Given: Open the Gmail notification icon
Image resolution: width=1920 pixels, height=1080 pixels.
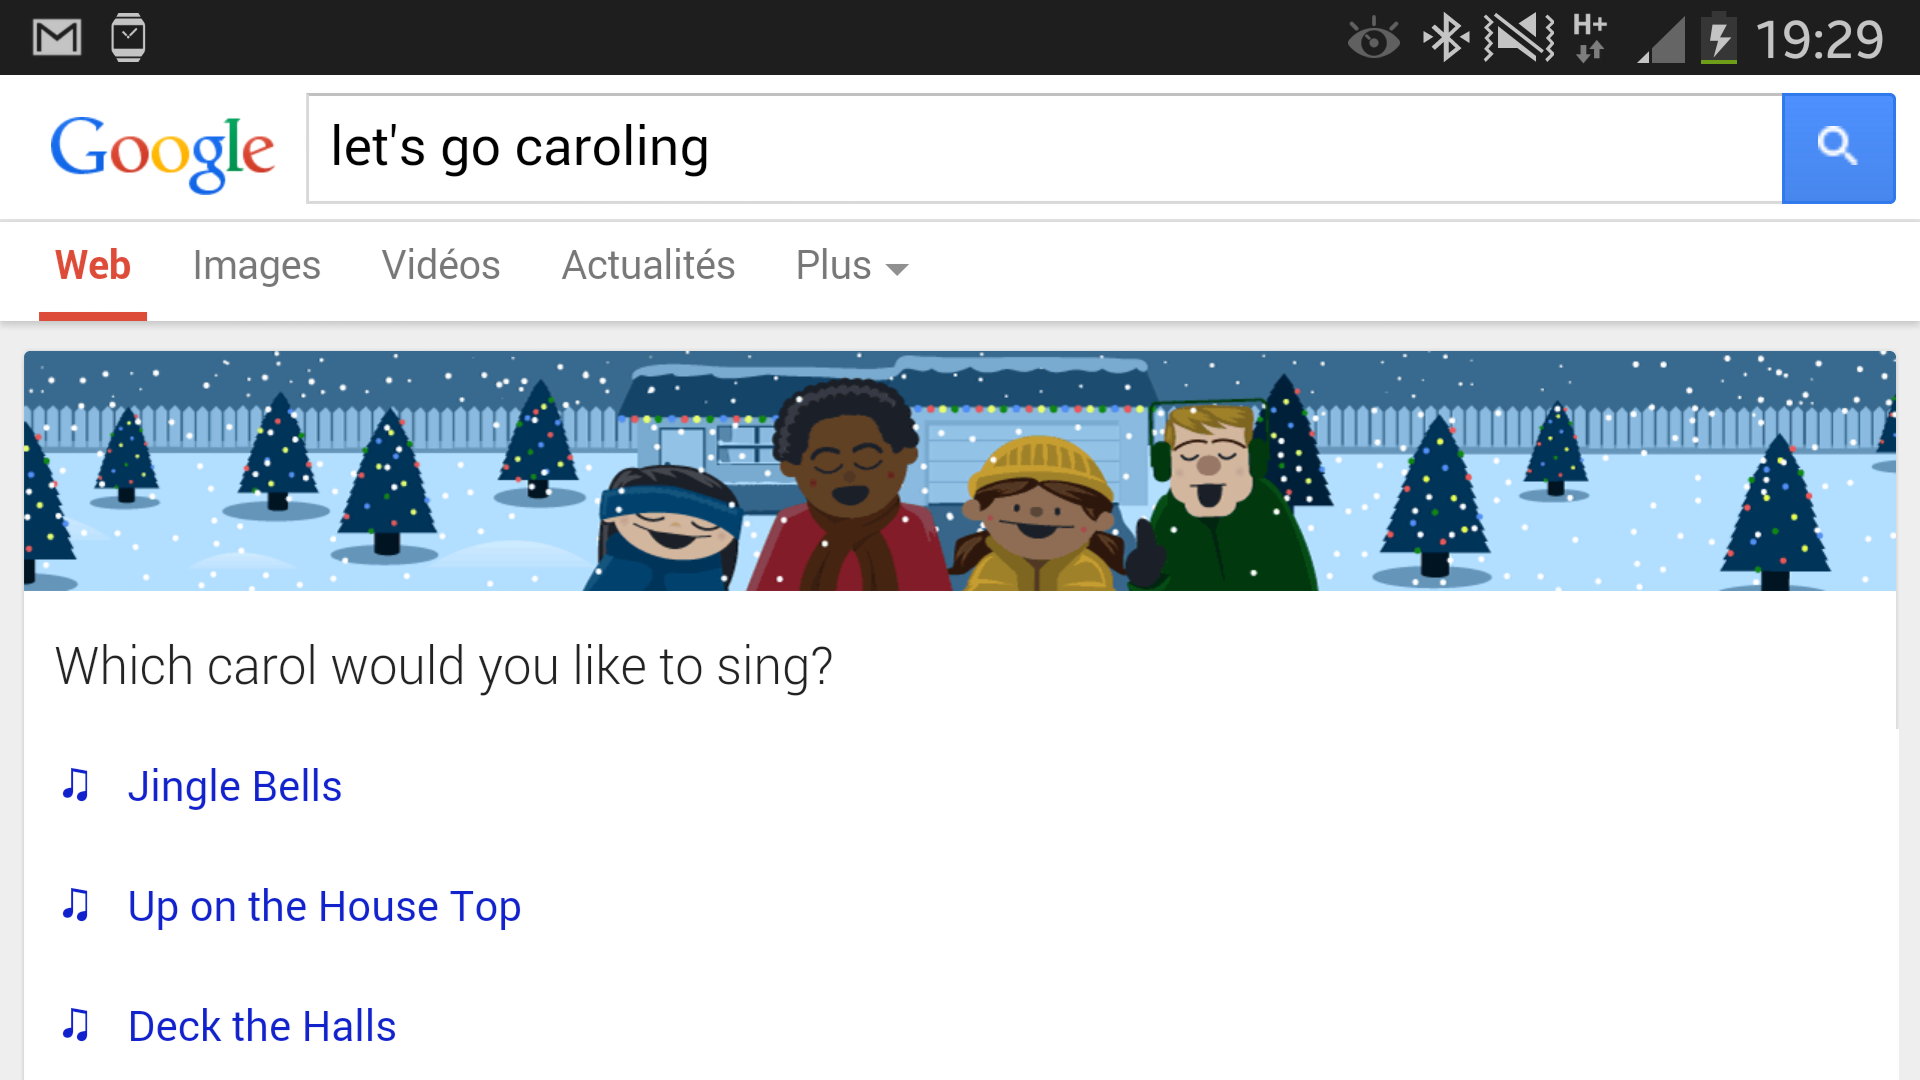Looking at the screenshot, I should pyautogui.click(x=57, y=38).
